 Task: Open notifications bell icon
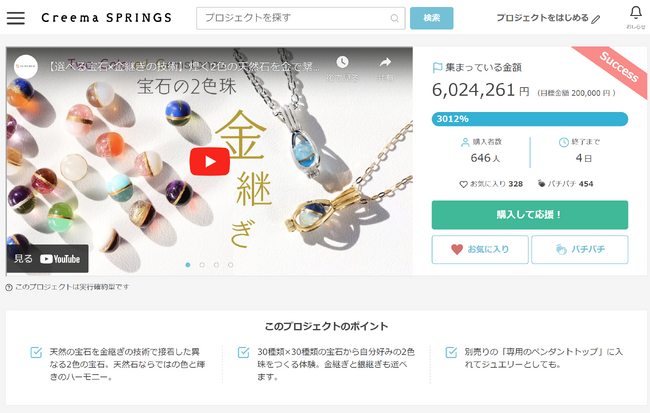pos(635,12)
